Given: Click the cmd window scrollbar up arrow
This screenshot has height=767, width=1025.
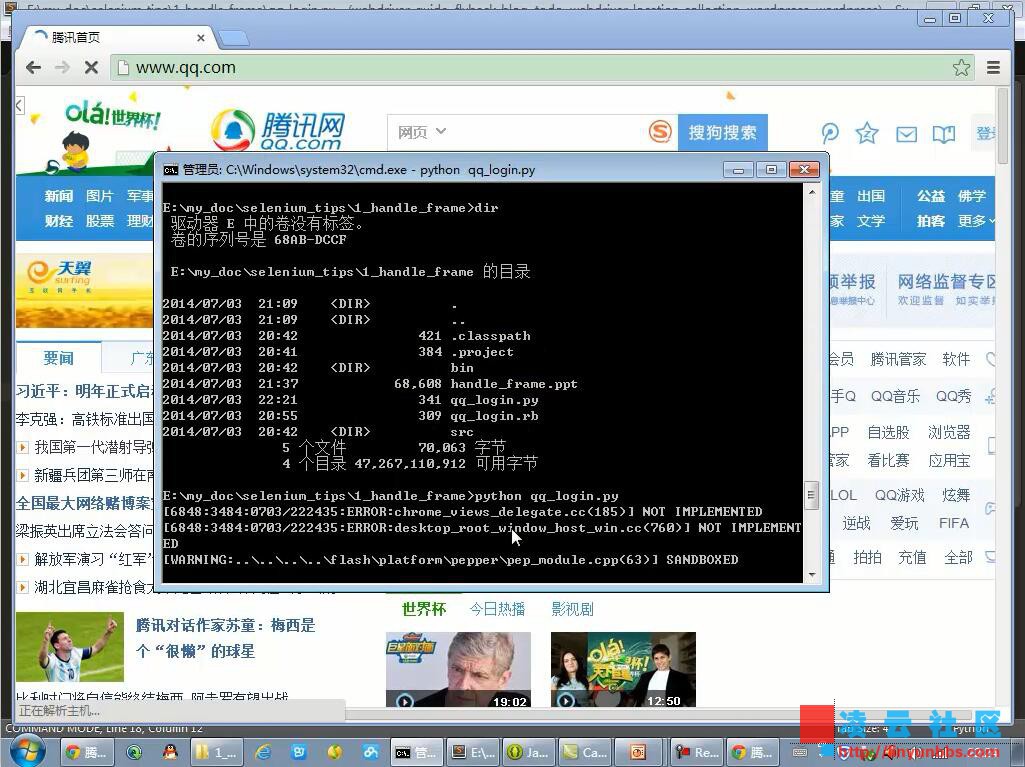Looking at the screenshot, I should (x=812, y=192).
